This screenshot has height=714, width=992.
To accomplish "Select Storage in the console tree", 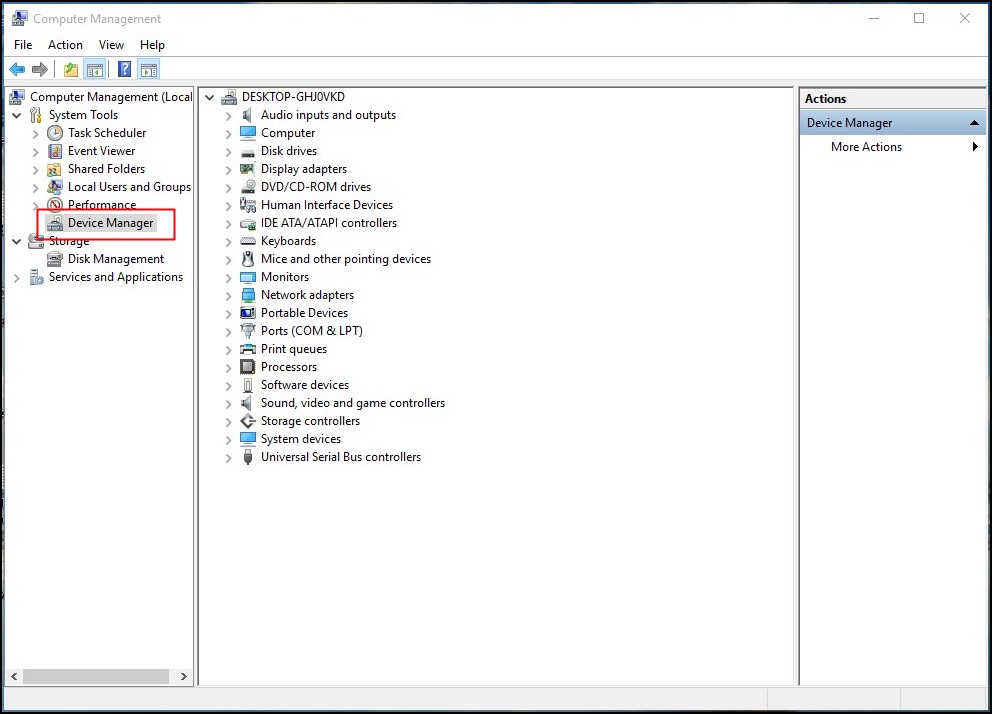I will point(69,241).
